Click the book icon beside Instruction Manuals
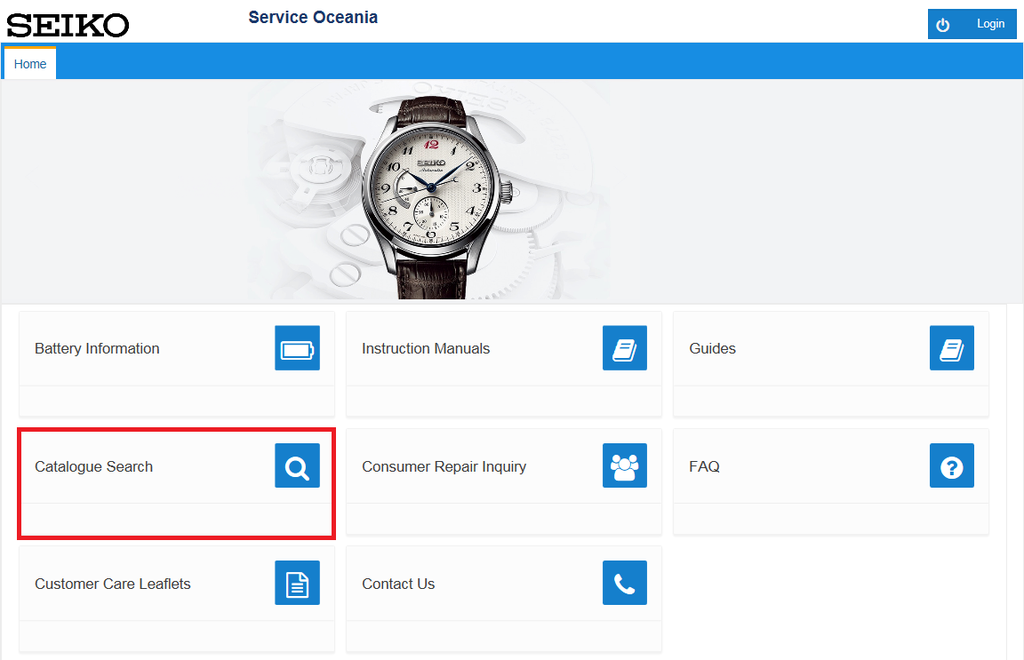The width and height of the screenshot is (1024, 660). point(624,349)
